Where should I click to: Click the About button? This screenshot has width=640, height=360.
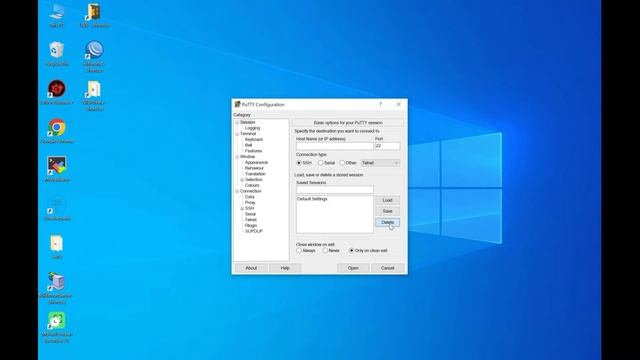[251, 268]
